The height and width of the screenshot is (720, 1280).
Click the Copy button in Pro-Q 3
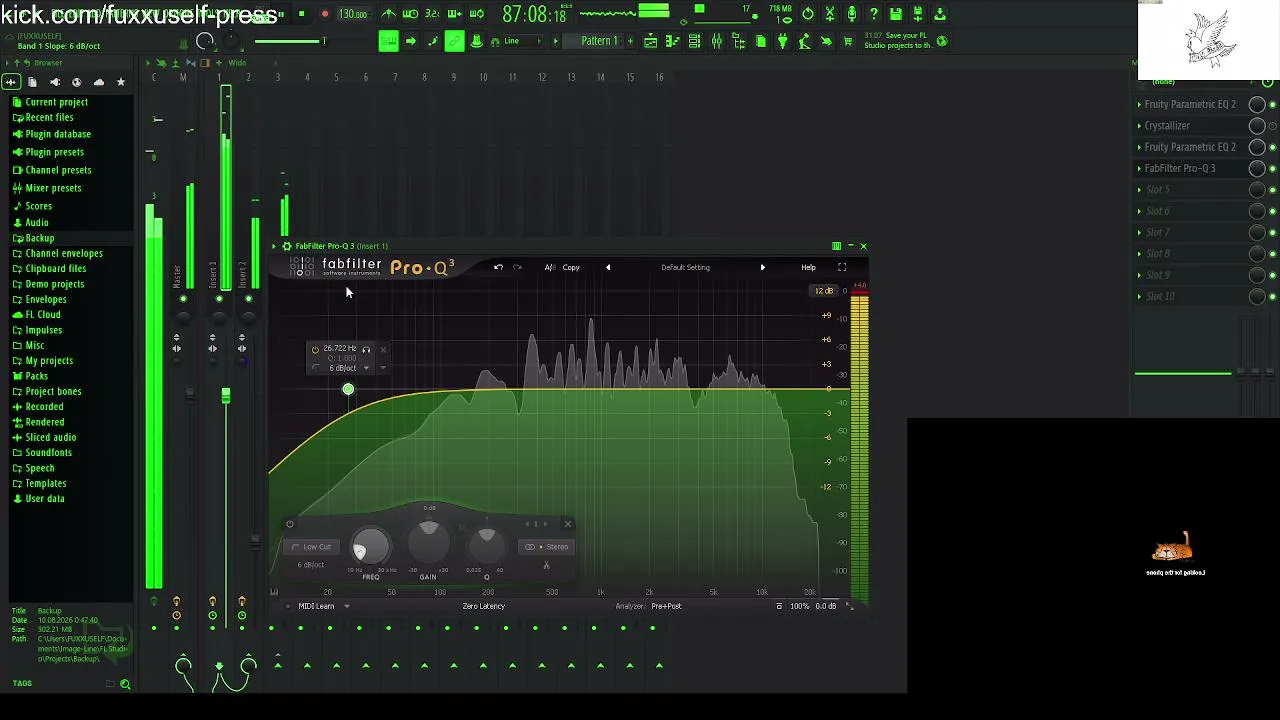571,267
